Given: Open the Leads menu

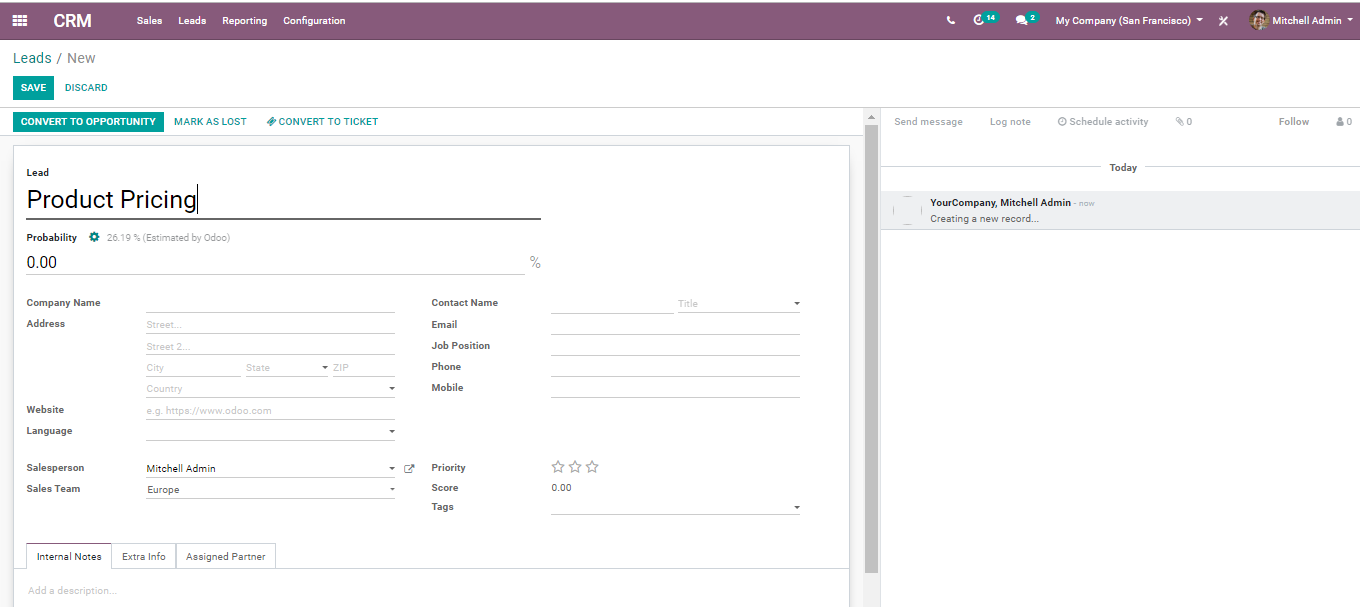Looking at the screenshot, I should click(192, 20).
